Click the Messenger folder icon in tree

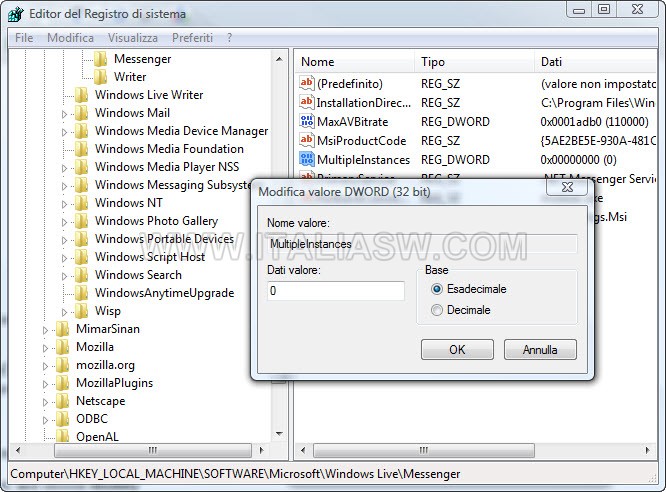pyautogui.click(x=100, y=59)
